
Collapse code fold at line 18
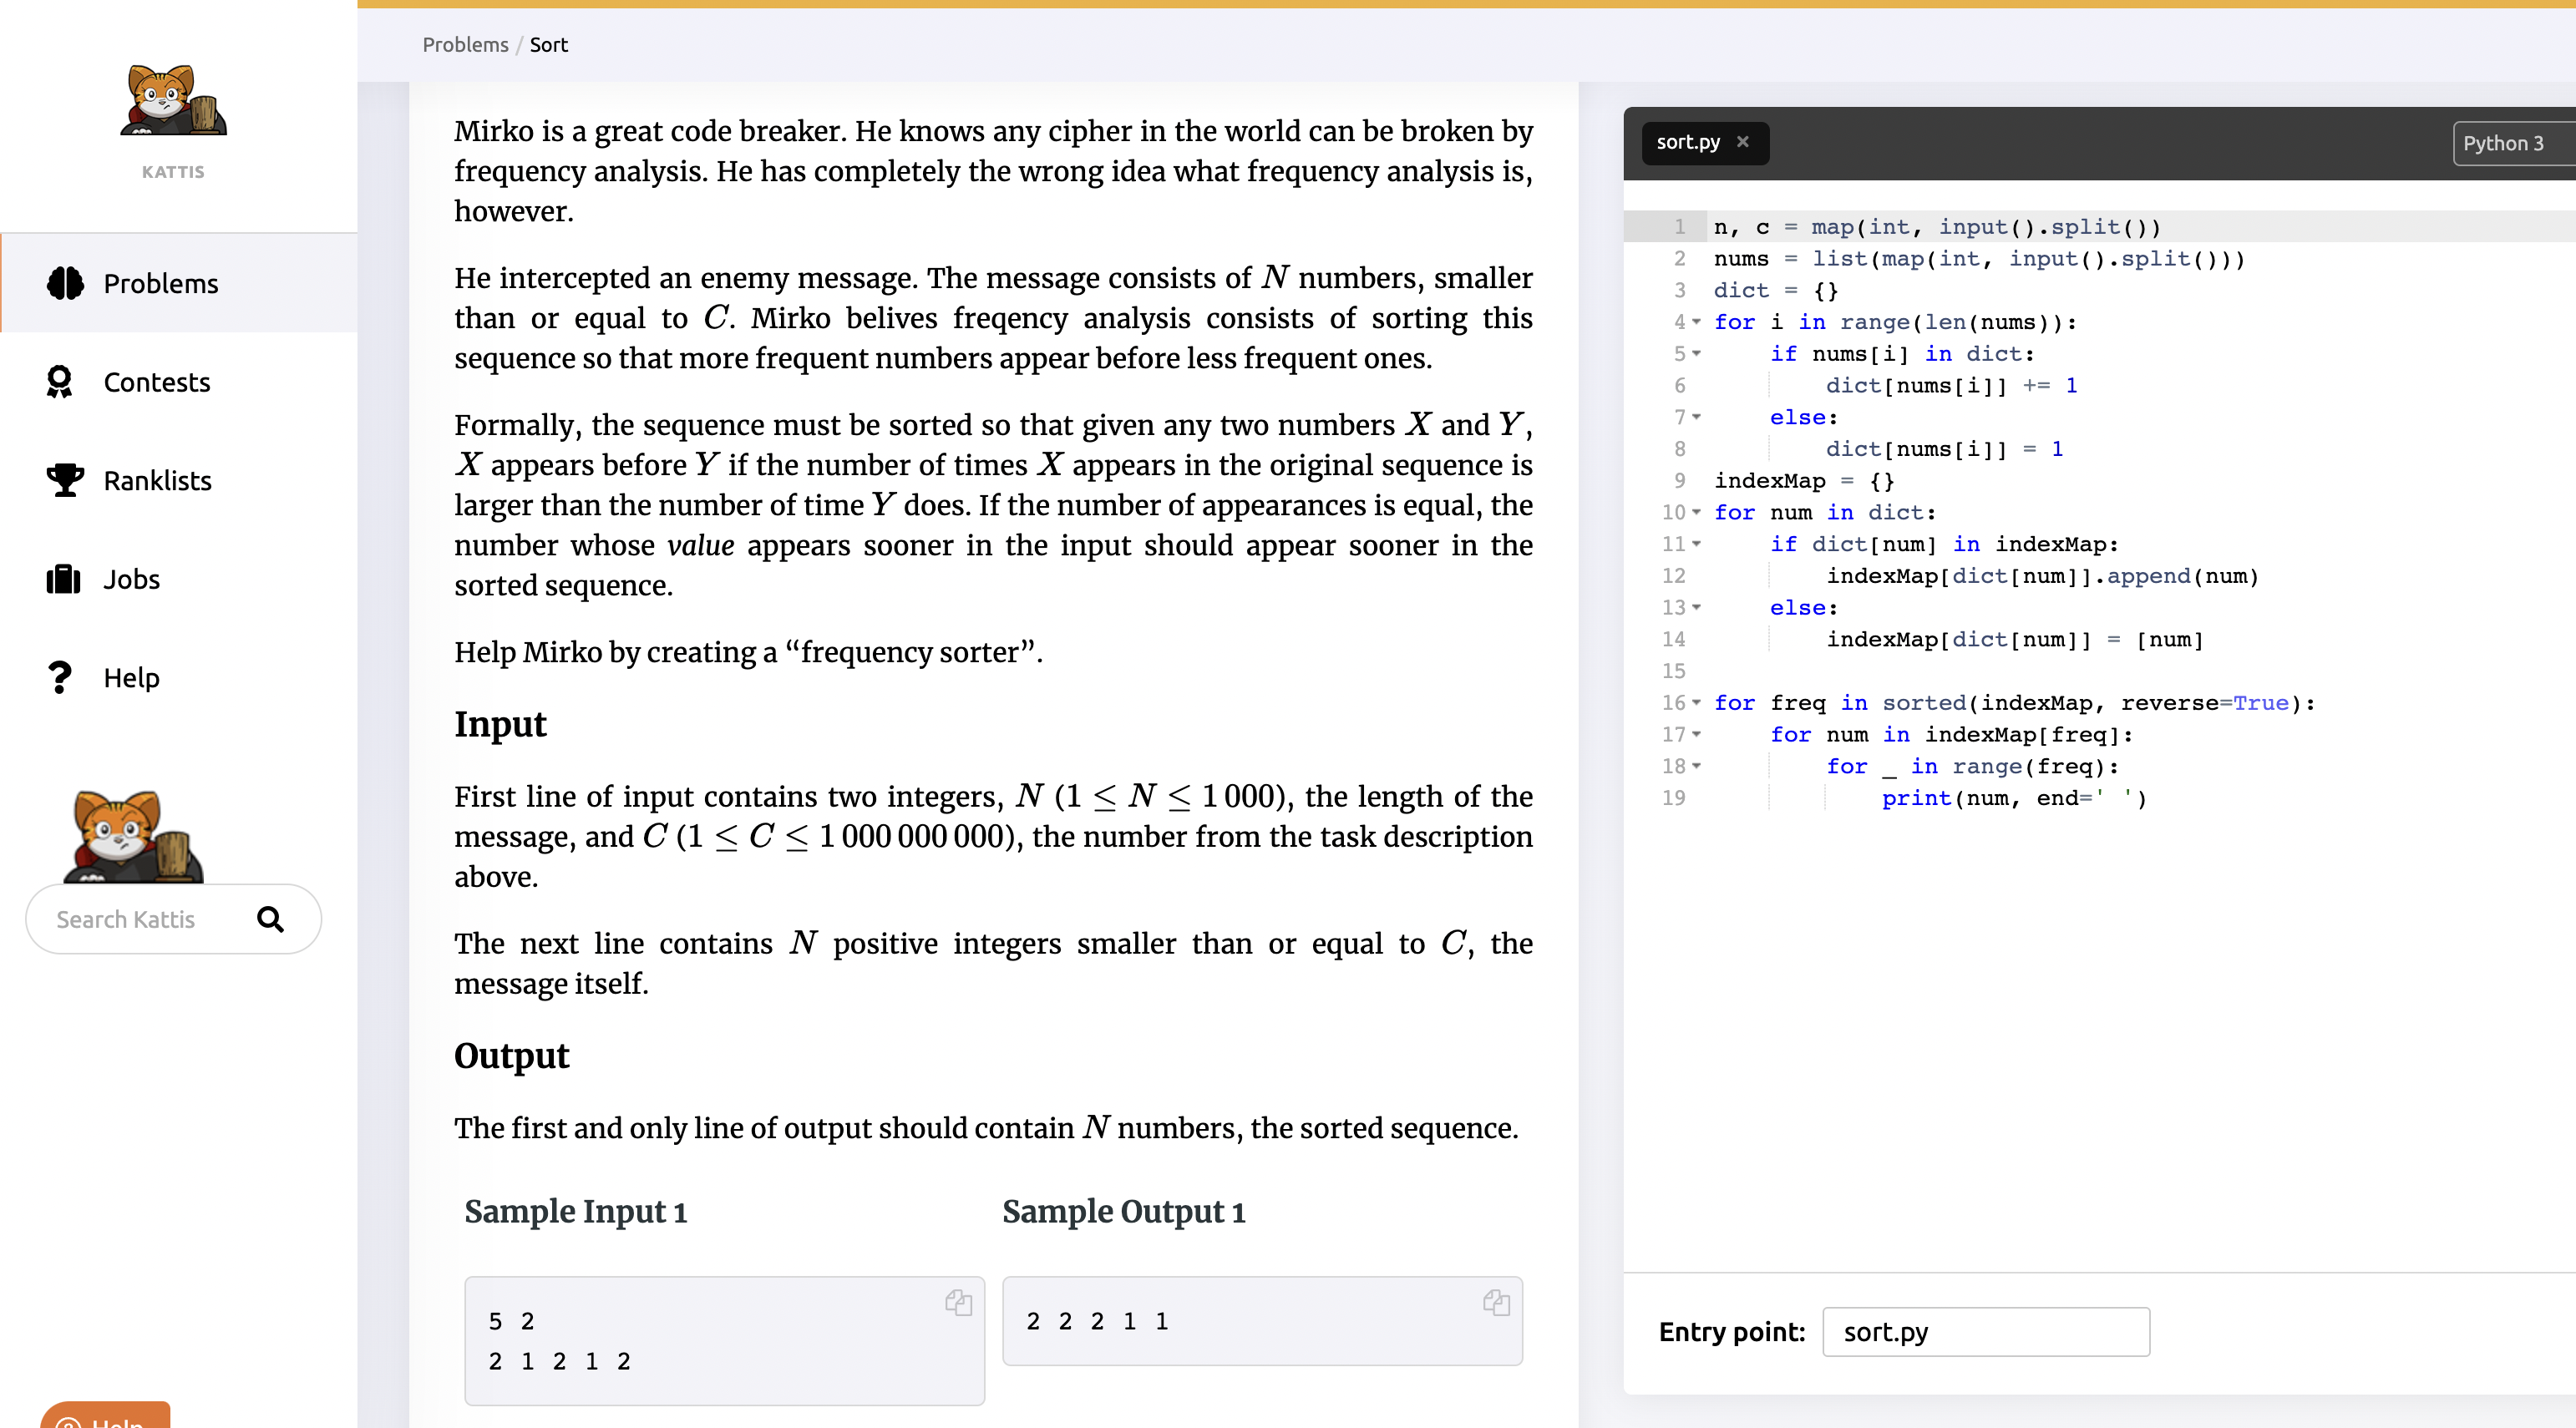pyautogui.click(x=1697, y=766)
